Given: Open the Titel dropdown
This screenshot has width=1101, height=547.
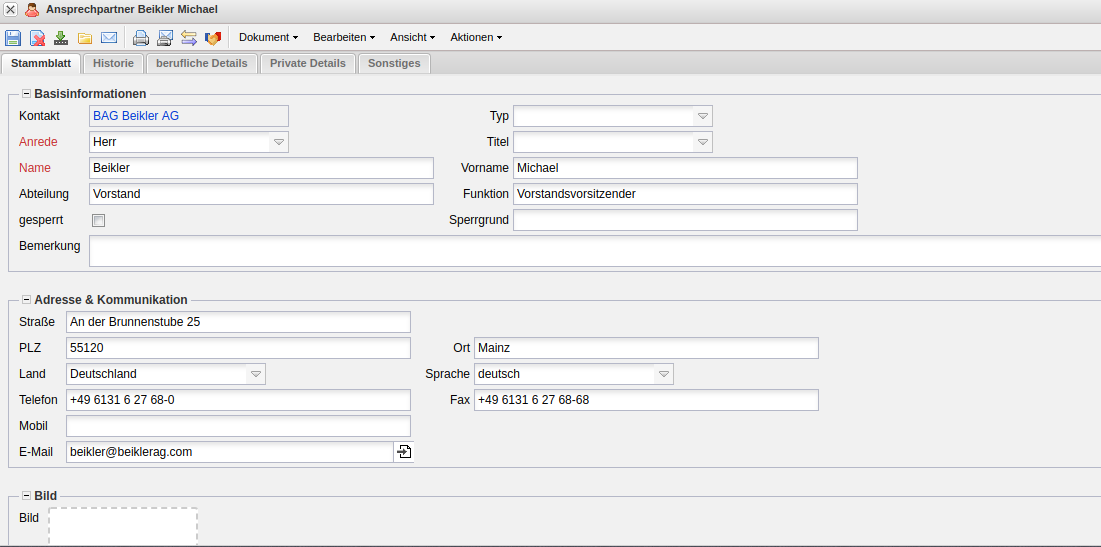Looking at the screenshot, I should click(x=703, y=143).
